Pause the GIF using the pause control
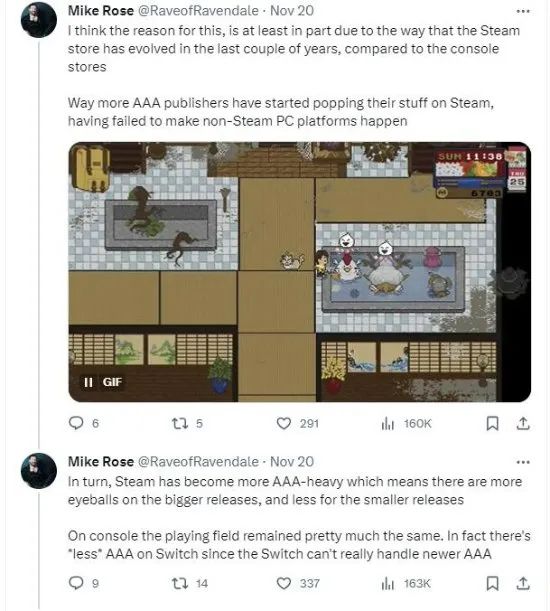The width and height of the screenshot is (550, 611). [88, 382]
